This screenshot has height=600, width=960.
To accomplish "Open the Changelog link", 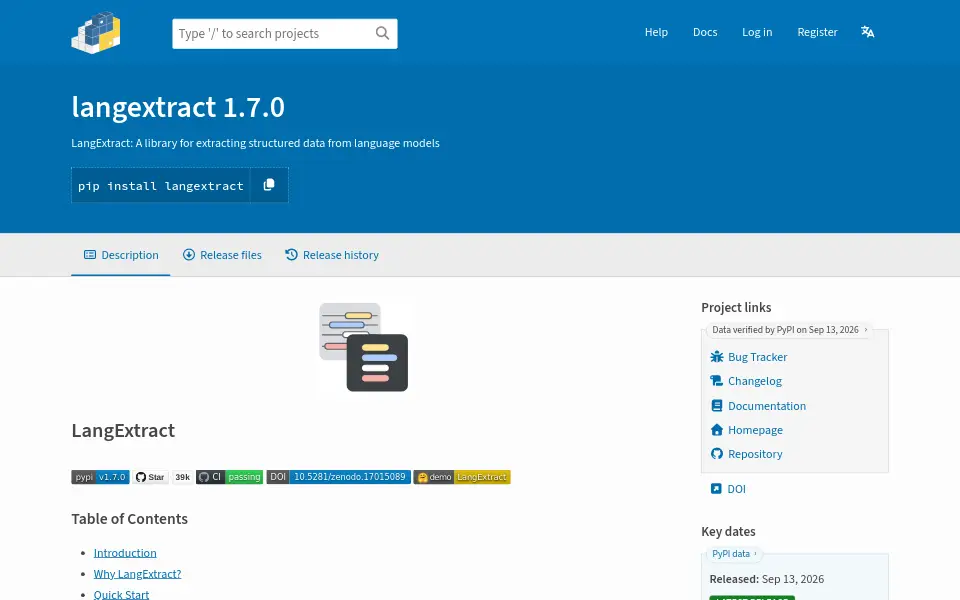I will point(755,381).
